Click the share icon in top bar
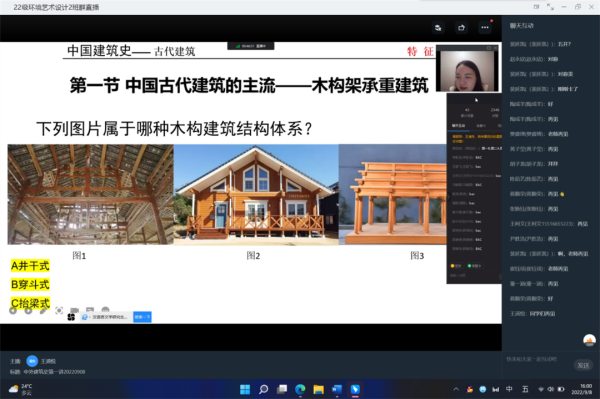Image resolution: width=600 pixels, height=399 pixels. pos(461,28)
